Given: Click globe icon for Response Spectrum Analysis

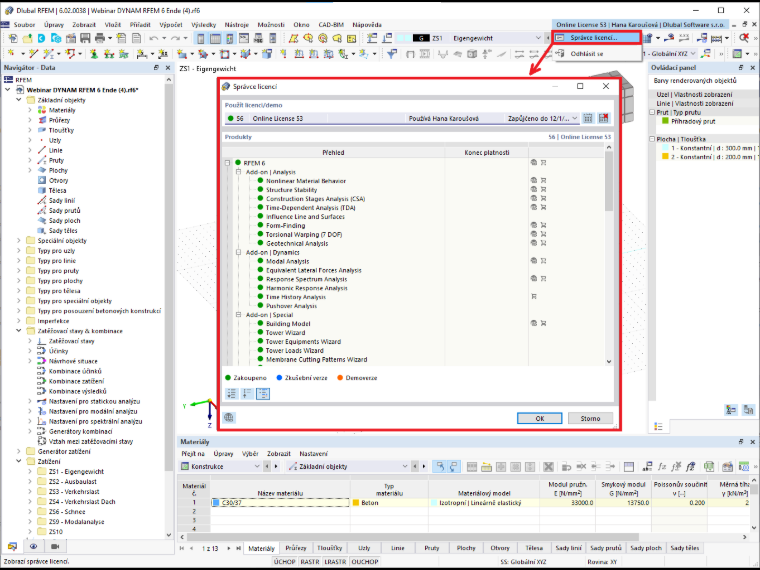Looking at the screenshot, I should 534,279.
